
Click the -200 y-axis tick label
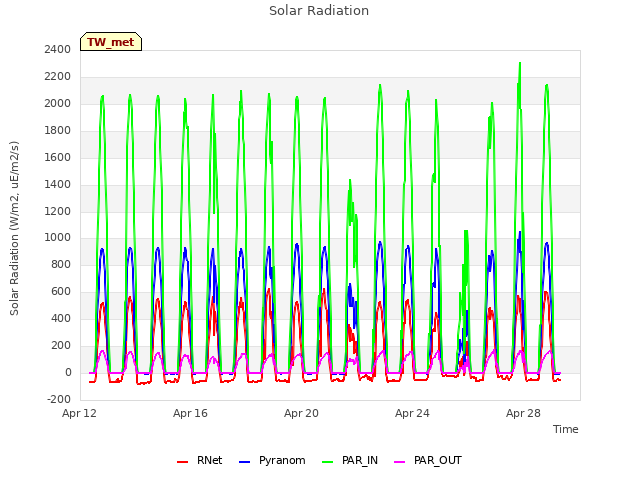point(59,399)
